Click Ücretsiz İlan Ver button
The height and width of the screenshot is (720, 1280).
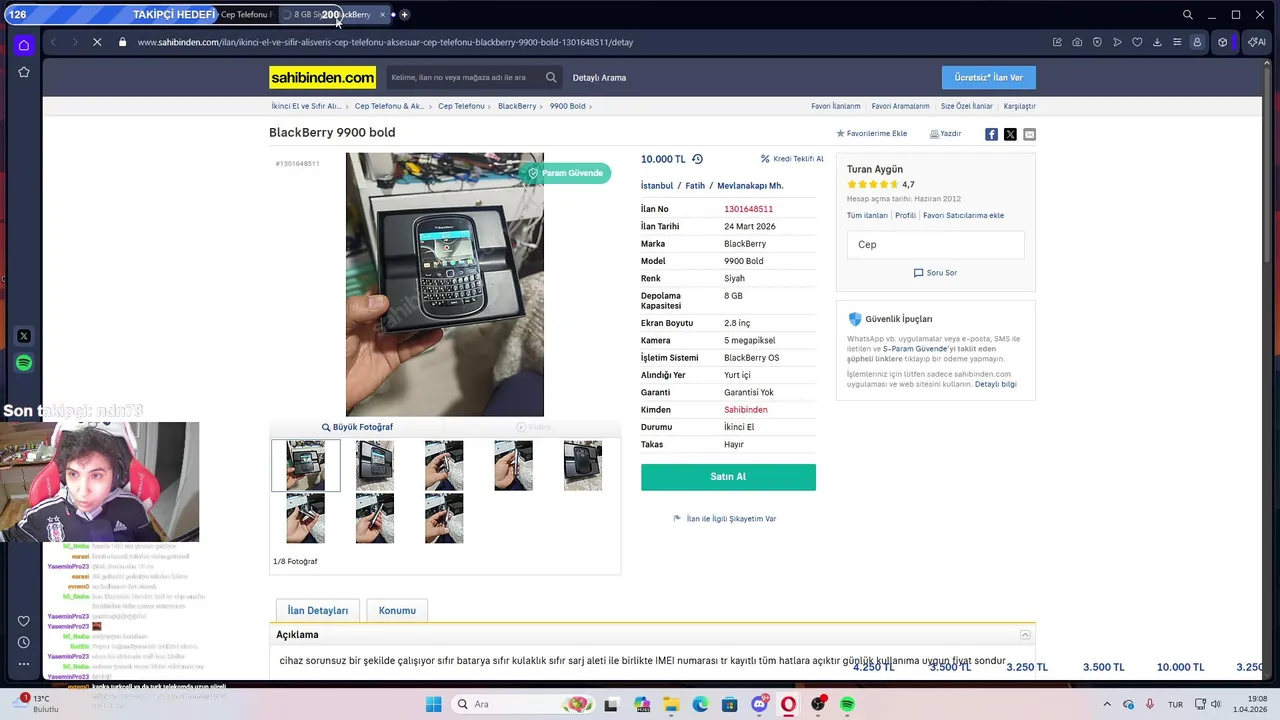(989, 77)
